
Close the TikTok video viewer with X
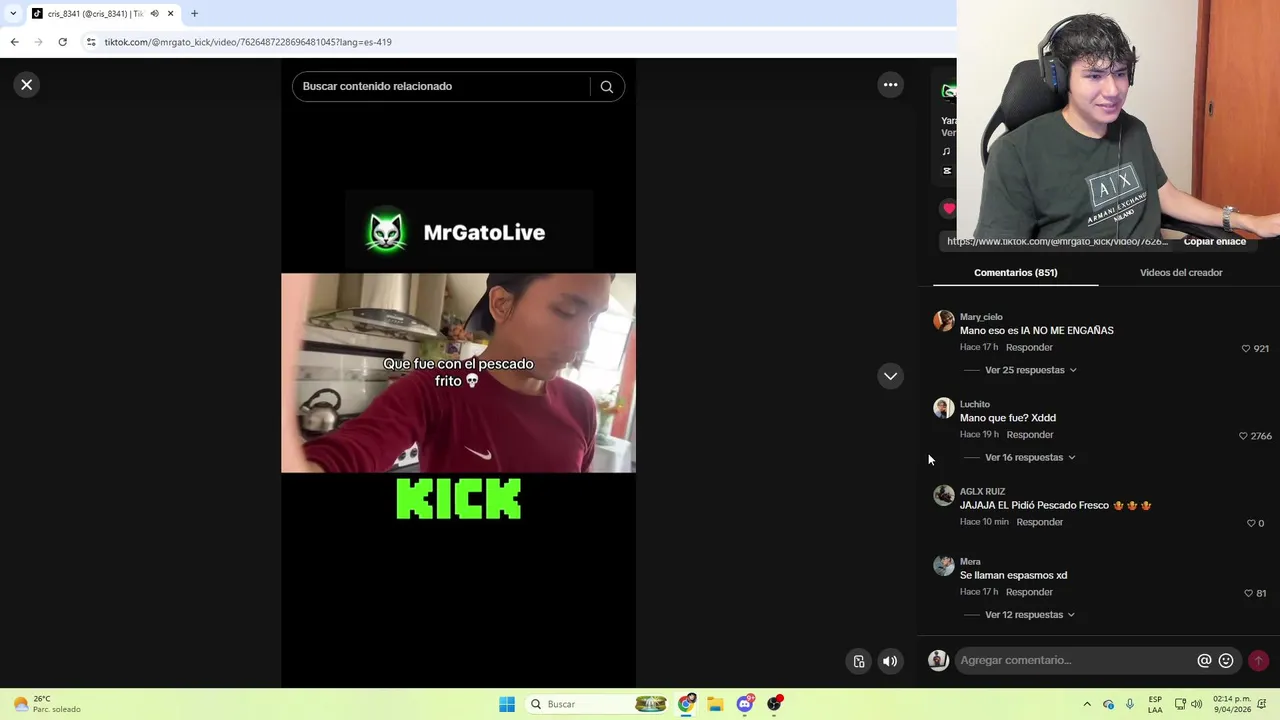point(27,85)
